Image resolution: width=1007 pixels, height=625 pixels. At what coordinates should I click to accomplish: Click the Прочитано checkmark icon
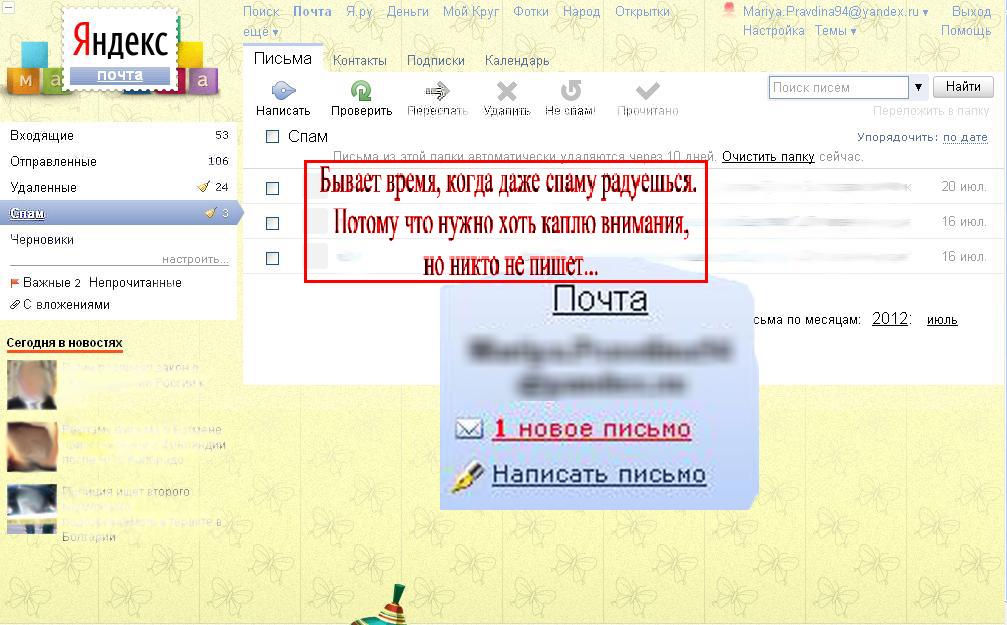[647, 91]
